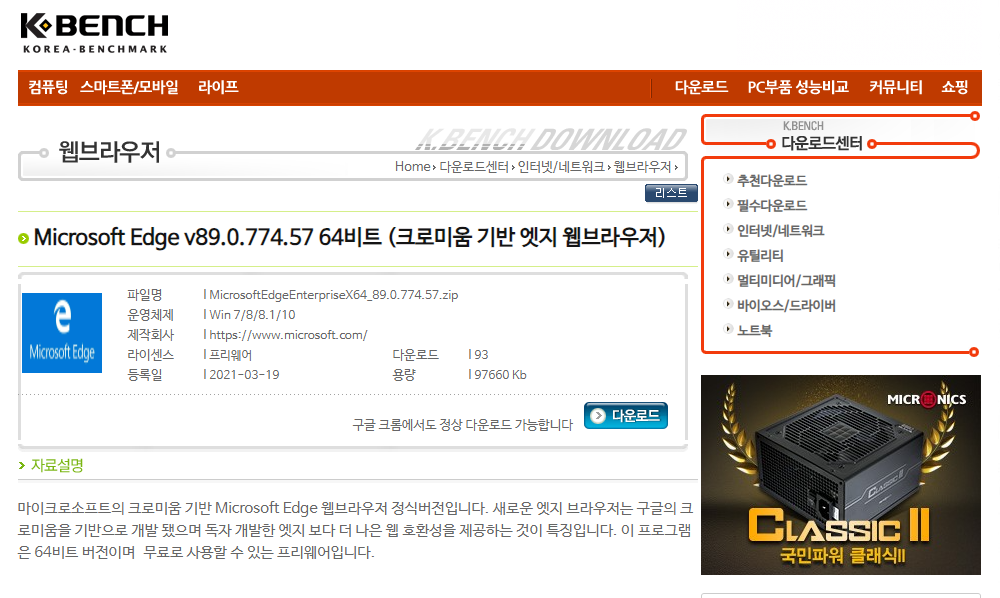Open the https://www.microsoft.com/ manufacturer link
The height and width of the screenshot is (598, 1000).
(x=288, y=335)
